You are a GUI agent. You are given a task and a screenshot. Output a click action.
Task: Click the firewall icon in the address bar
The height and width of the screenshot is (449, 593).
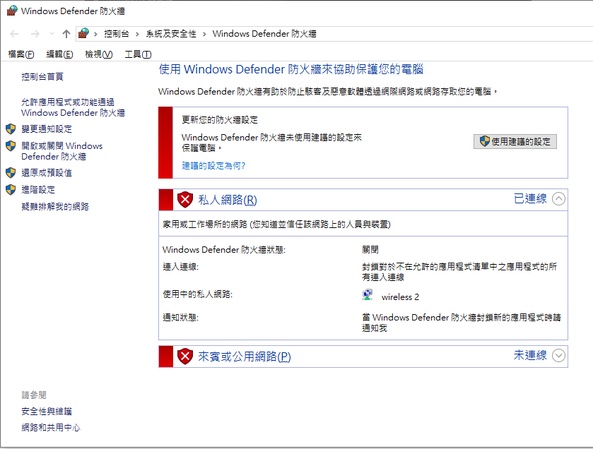pyautogui.click(x=83, y=34)
